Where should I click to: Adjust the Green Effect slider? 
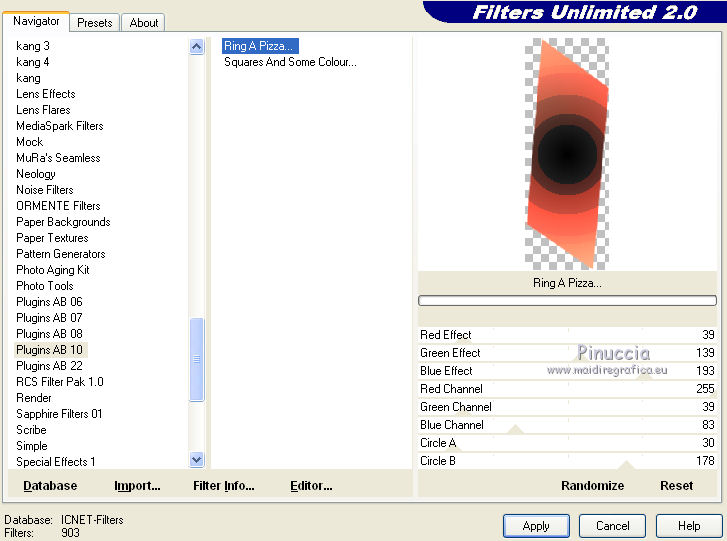click(x=567, y=353)
